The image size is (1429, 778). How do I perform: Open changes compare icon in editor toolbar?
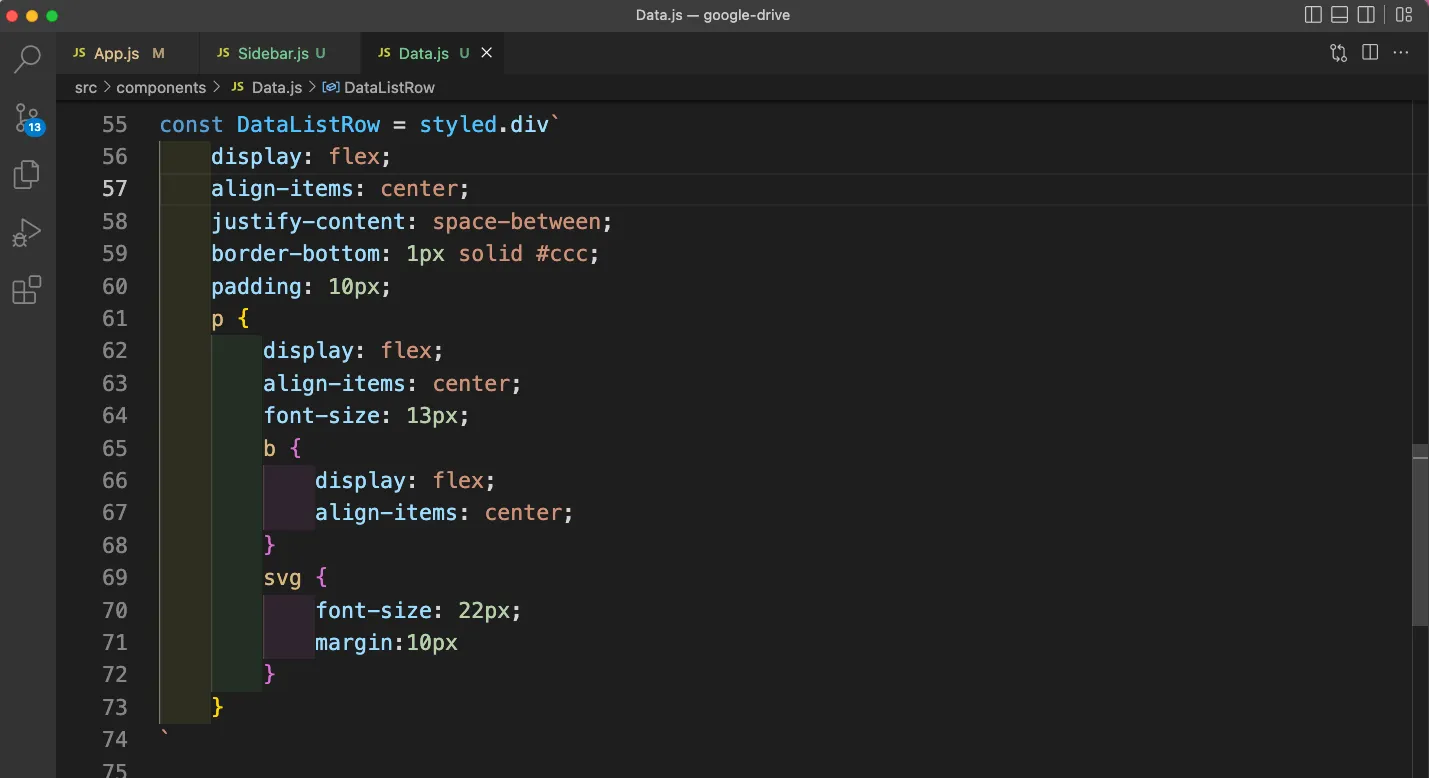[1338, 53]
